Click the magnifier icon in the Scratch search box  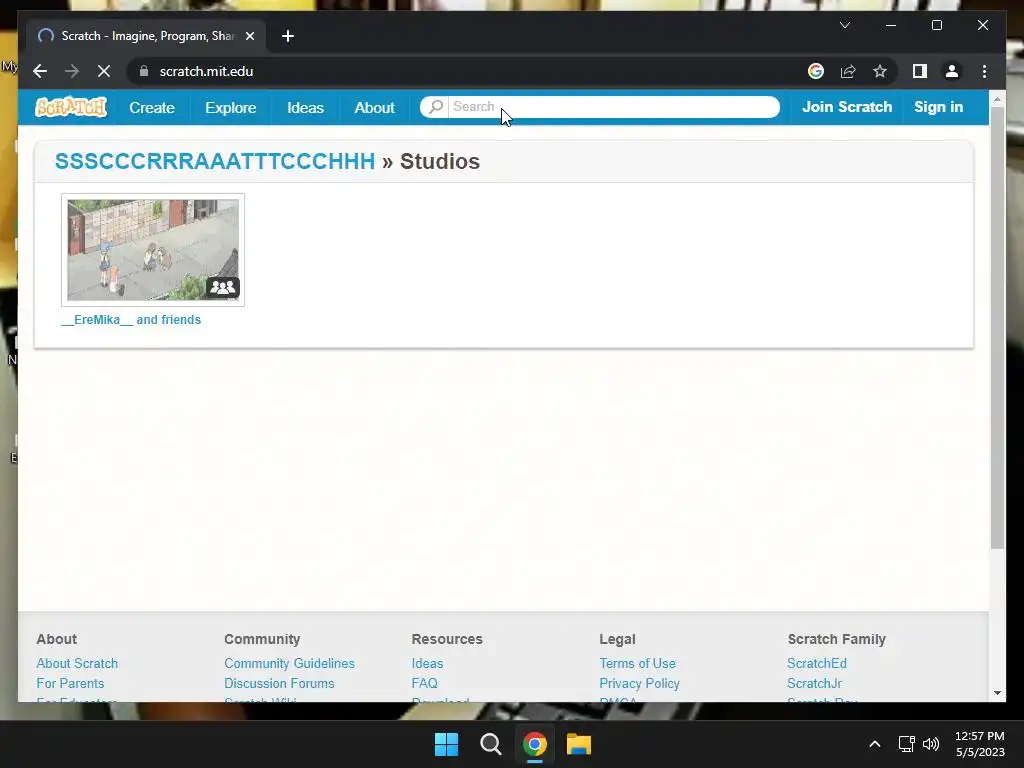pos(436,106)
